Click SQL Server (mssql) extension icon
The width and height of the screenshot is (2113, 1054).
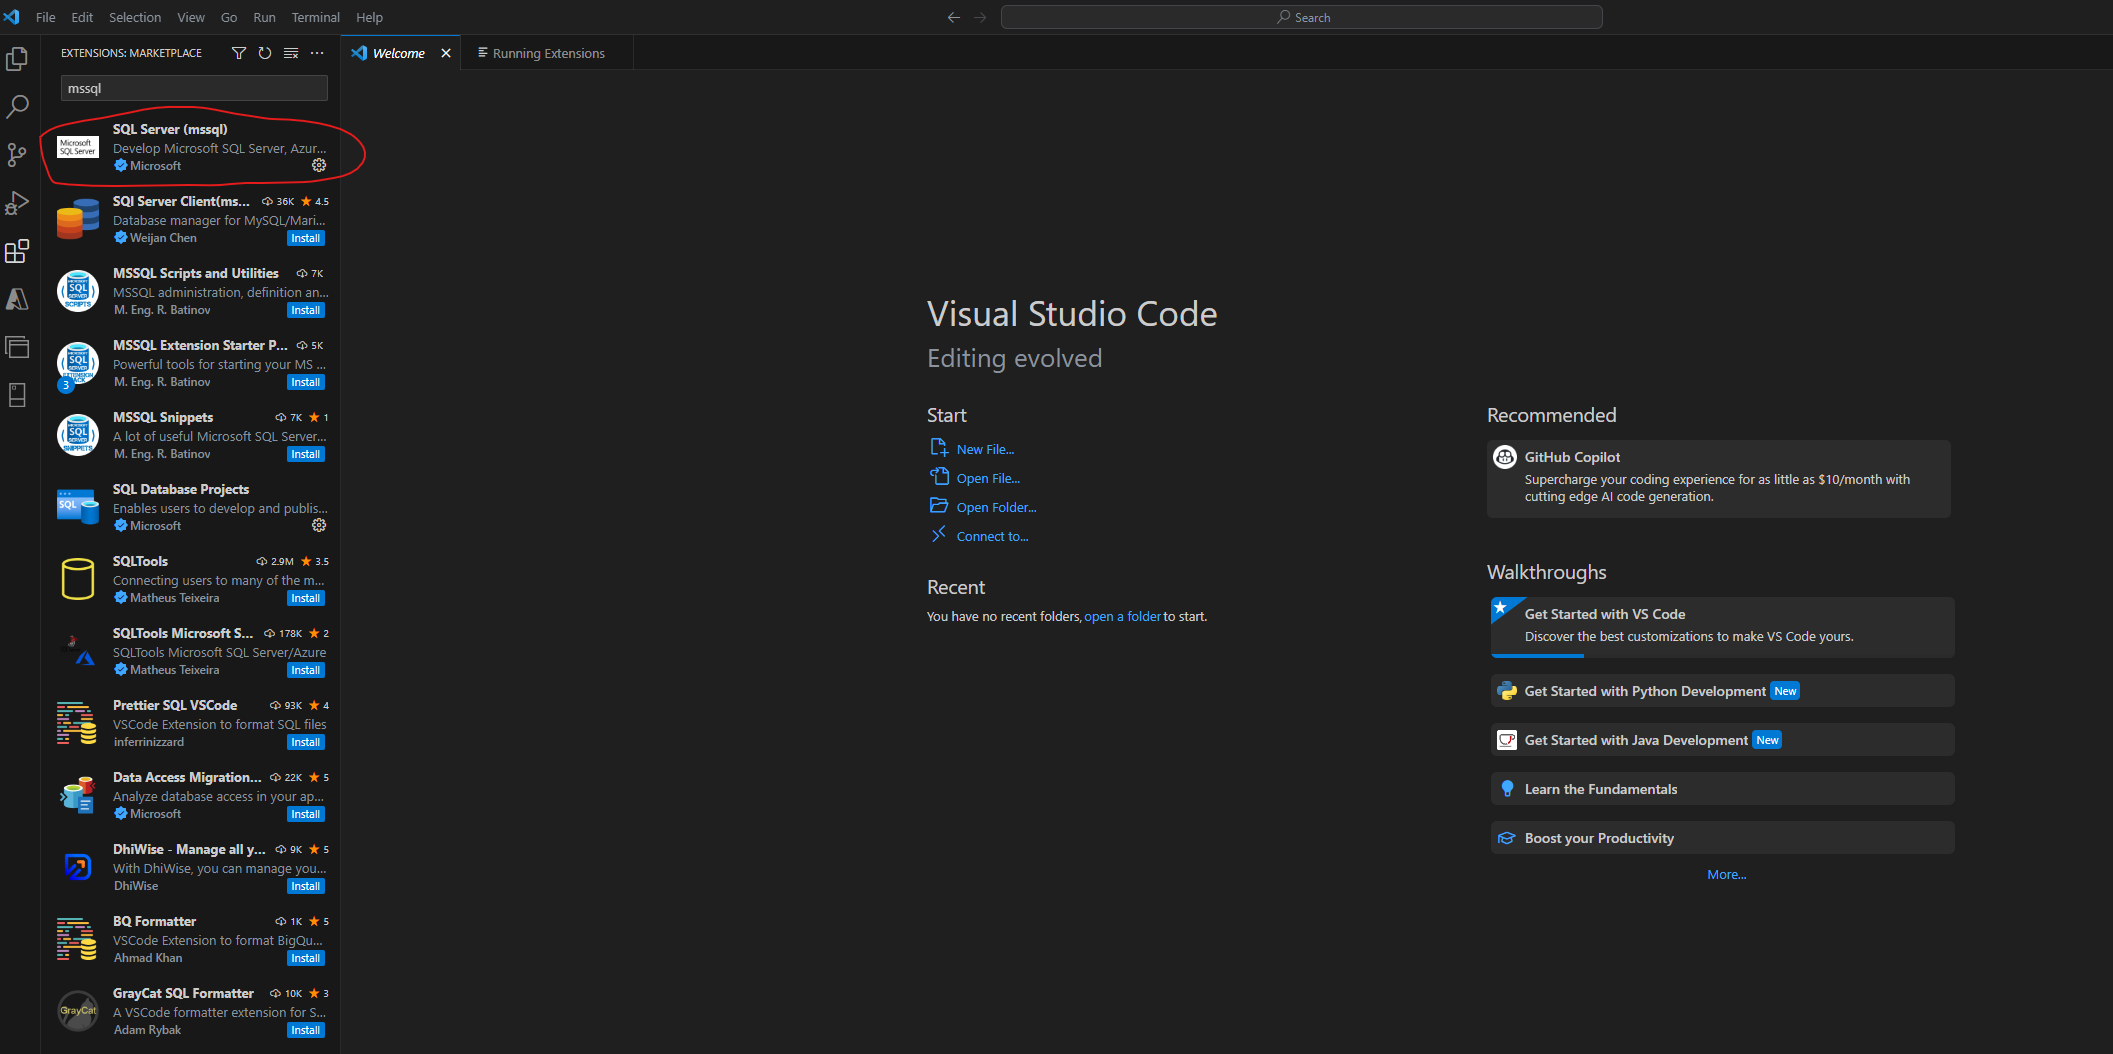click(78, 147)
